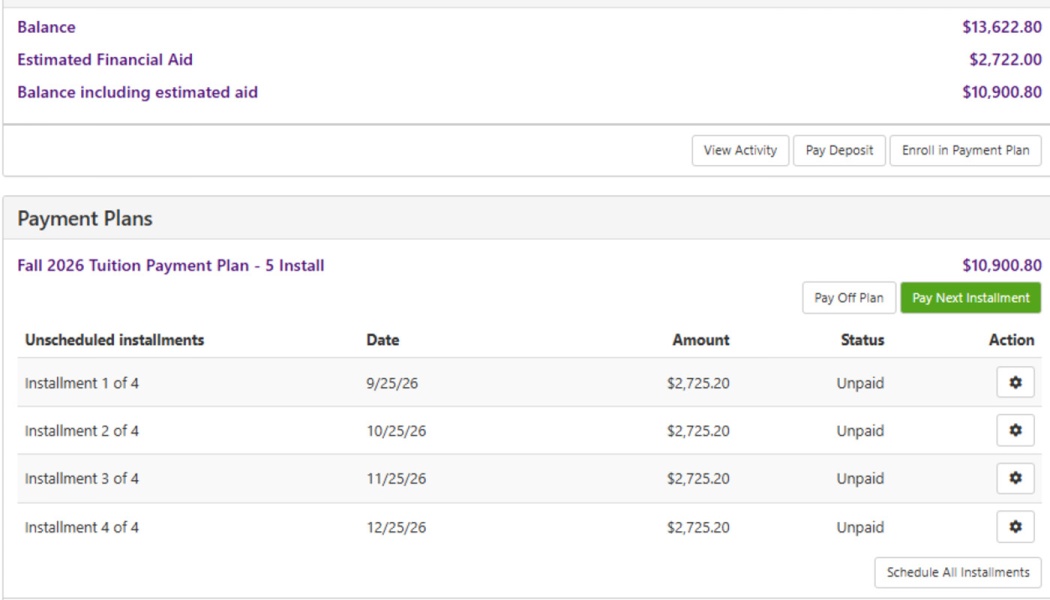Click Unpaid status of Installment 4 of 4
Image resolution: width=1050 pixels, height=600 pixels.
tap(860, 528)
